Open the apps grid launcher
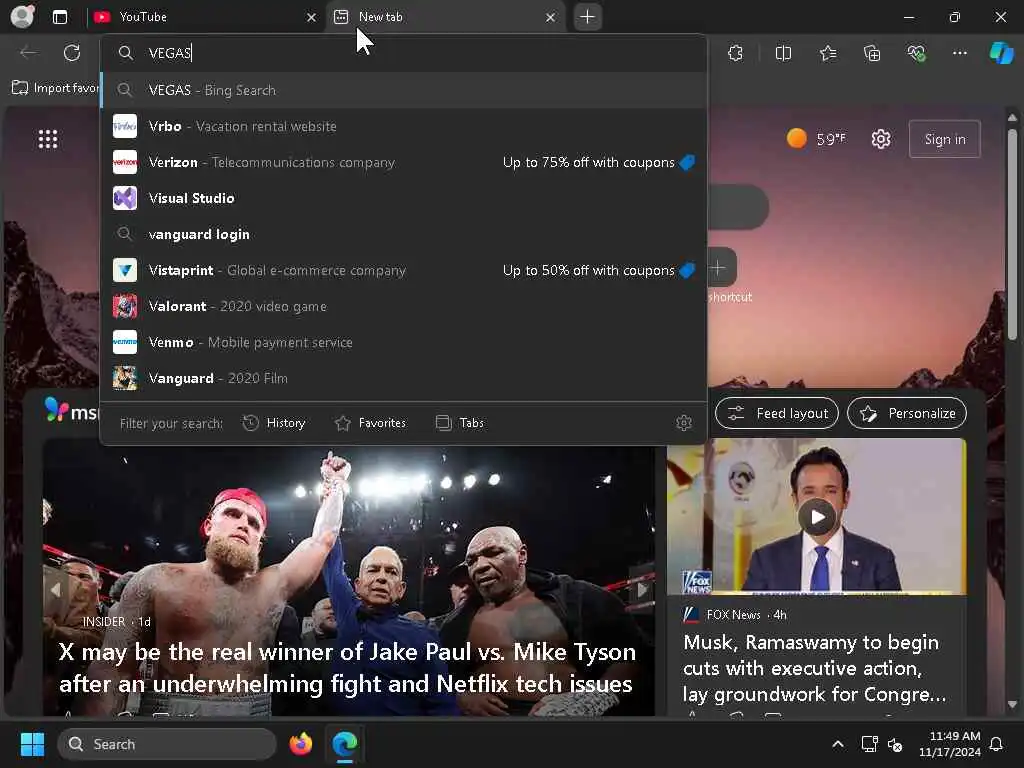Image resolution: width=1024 pixels, height=768 pixels. coord(48,139)
